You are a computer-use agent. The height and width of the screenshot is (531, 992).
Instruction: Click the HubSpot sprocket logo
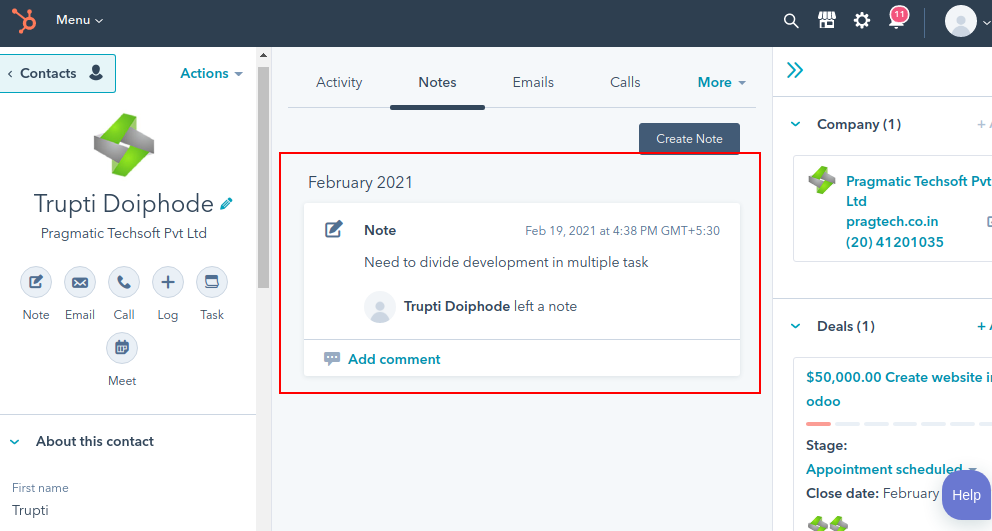[24, 20]
